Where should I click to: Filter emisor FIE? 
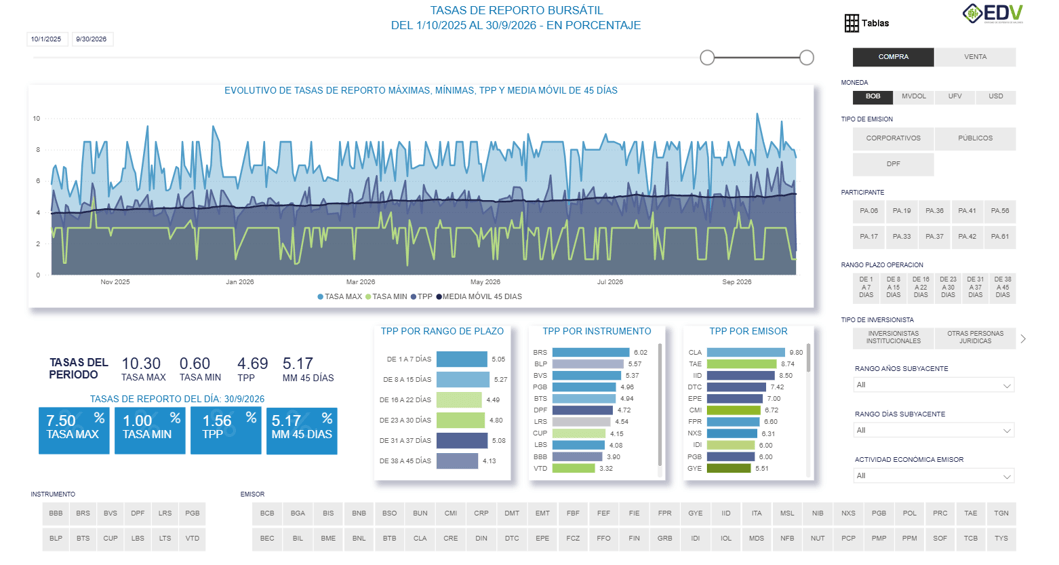pos(634,514)
